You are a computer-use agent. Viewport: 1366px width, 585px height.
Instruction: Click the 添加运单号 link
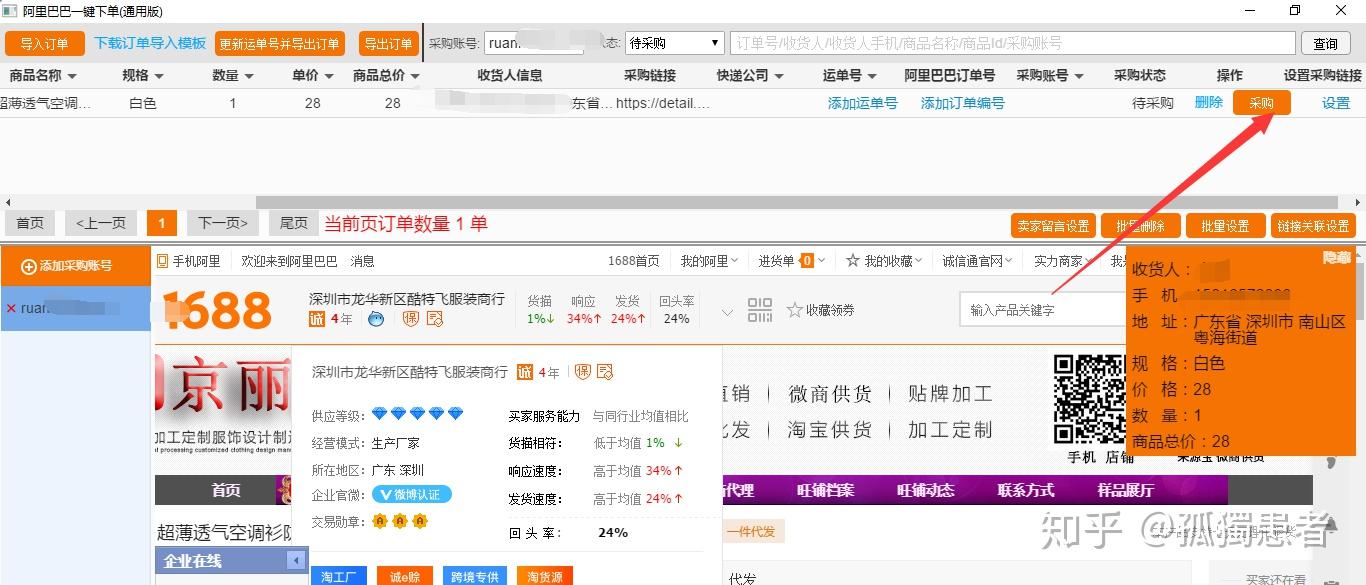863,103
